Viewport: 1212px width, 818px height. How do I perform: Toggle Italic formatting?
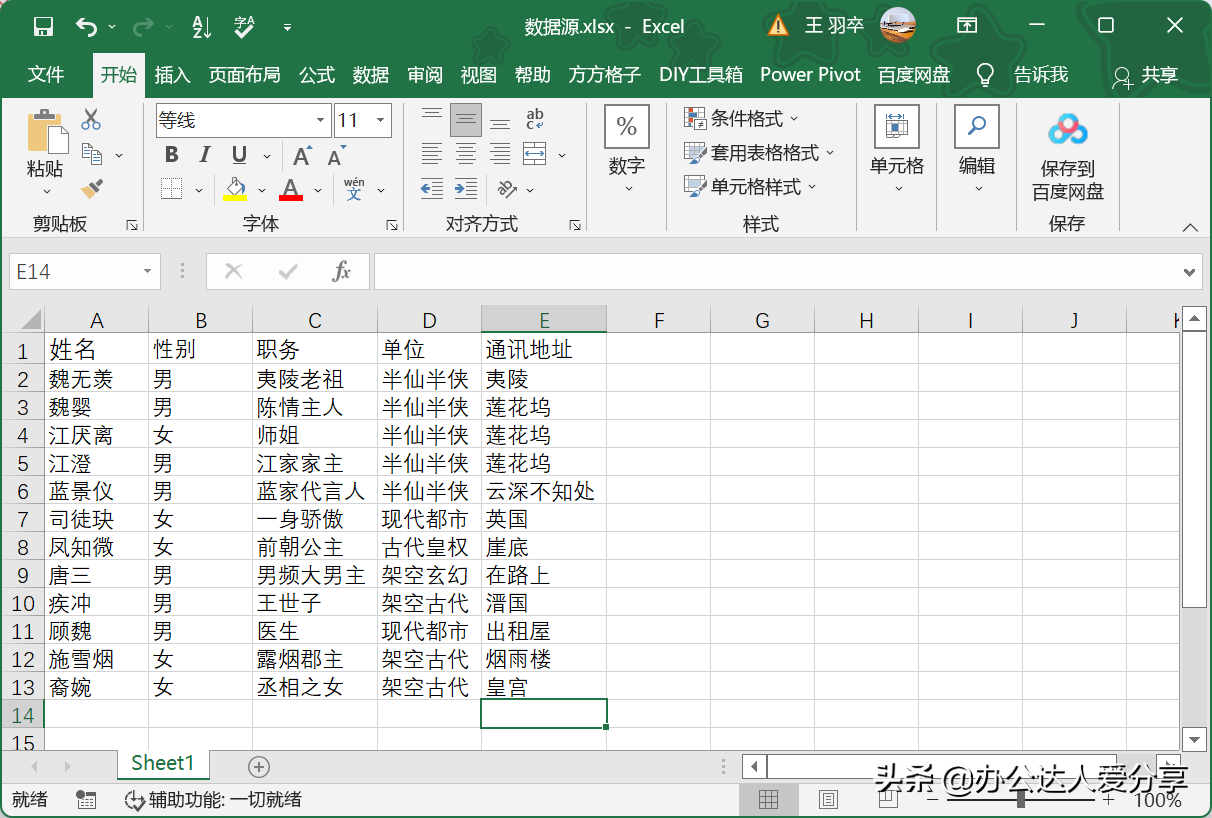205,154
